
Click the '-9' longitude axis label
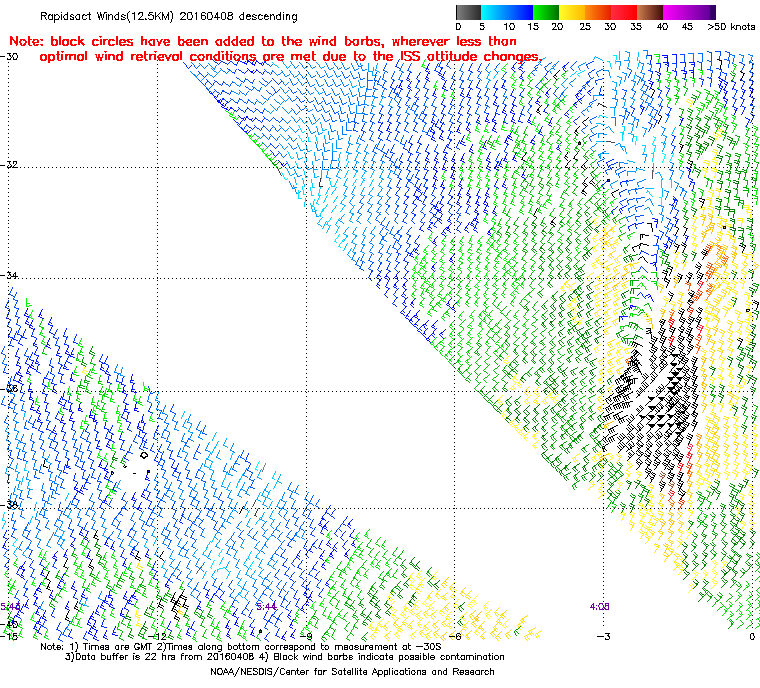306,637
